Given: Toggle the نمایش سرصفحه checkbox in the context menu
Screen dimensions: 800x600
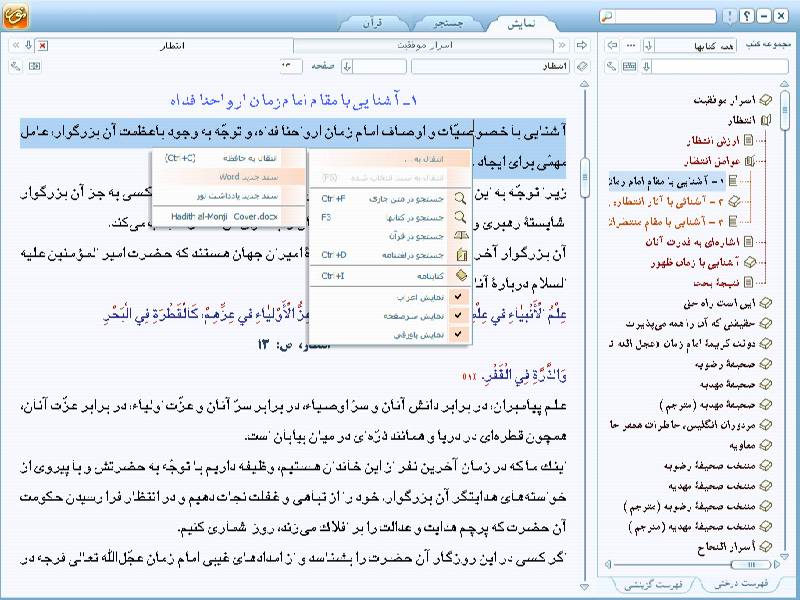Looking at the screenshot, I should pos(458,315).
